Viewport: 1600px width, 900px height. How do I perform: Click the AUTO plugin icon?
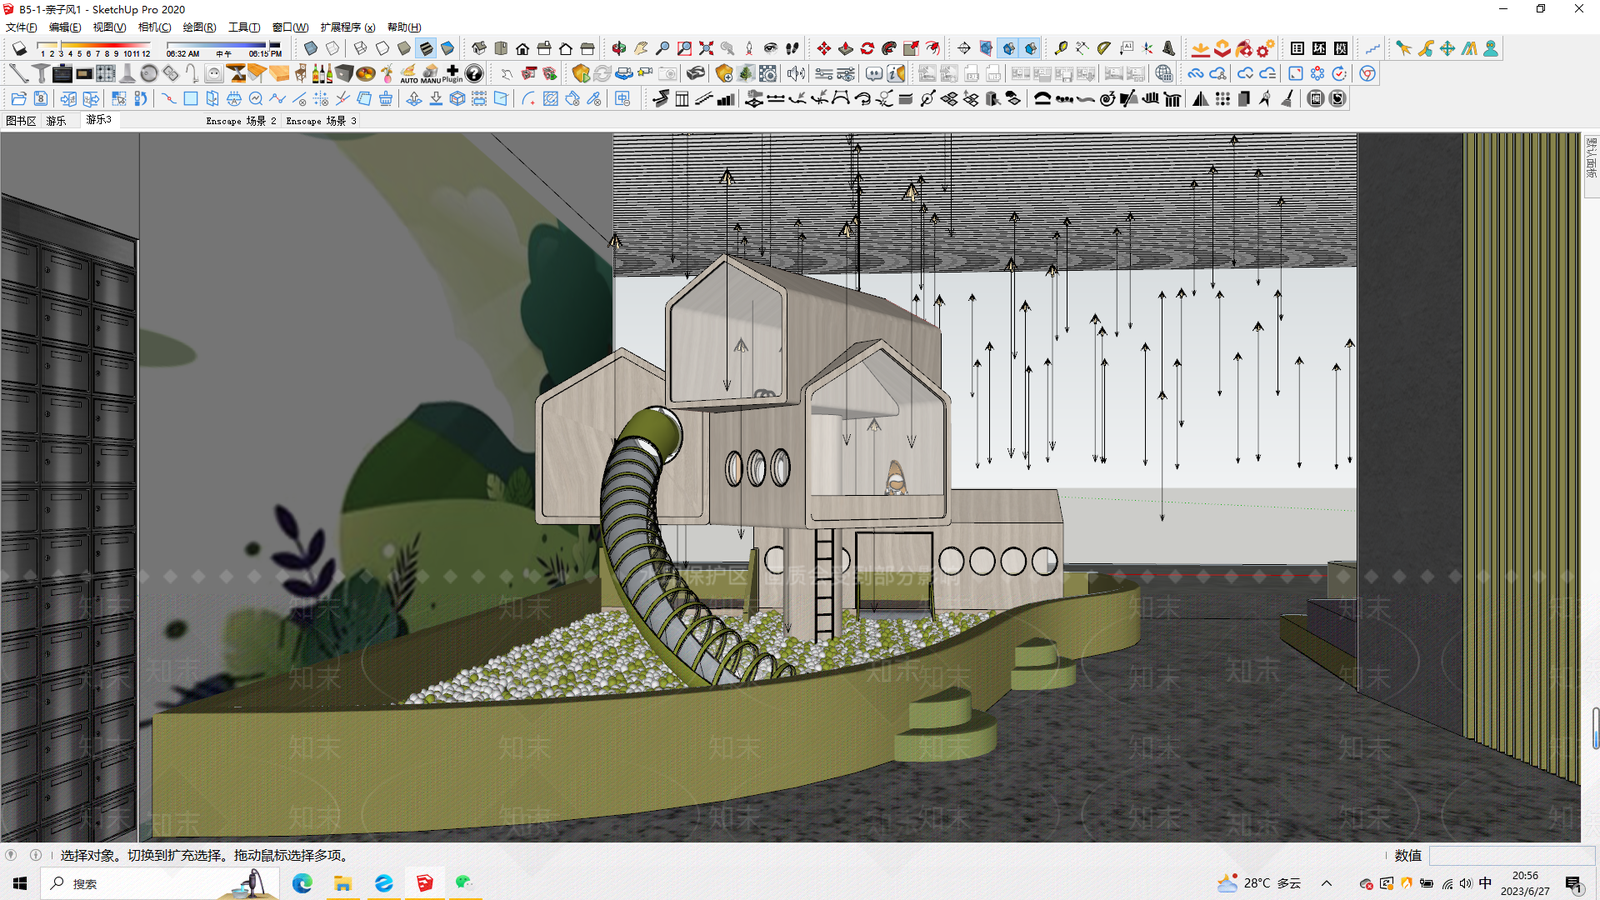coord(409,74)
